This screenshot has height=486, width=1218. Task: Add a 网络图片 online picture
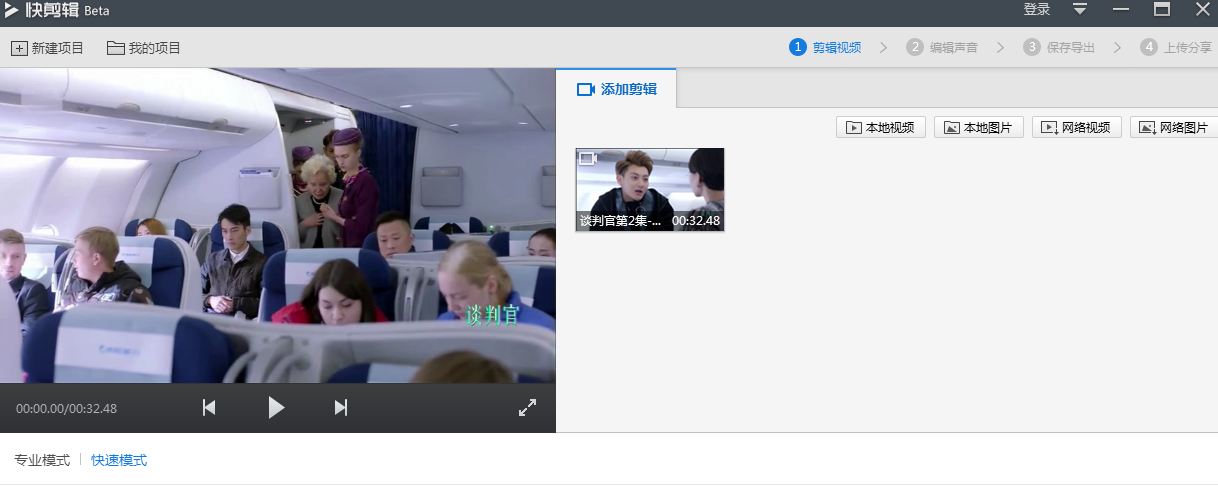point(1174,127)
